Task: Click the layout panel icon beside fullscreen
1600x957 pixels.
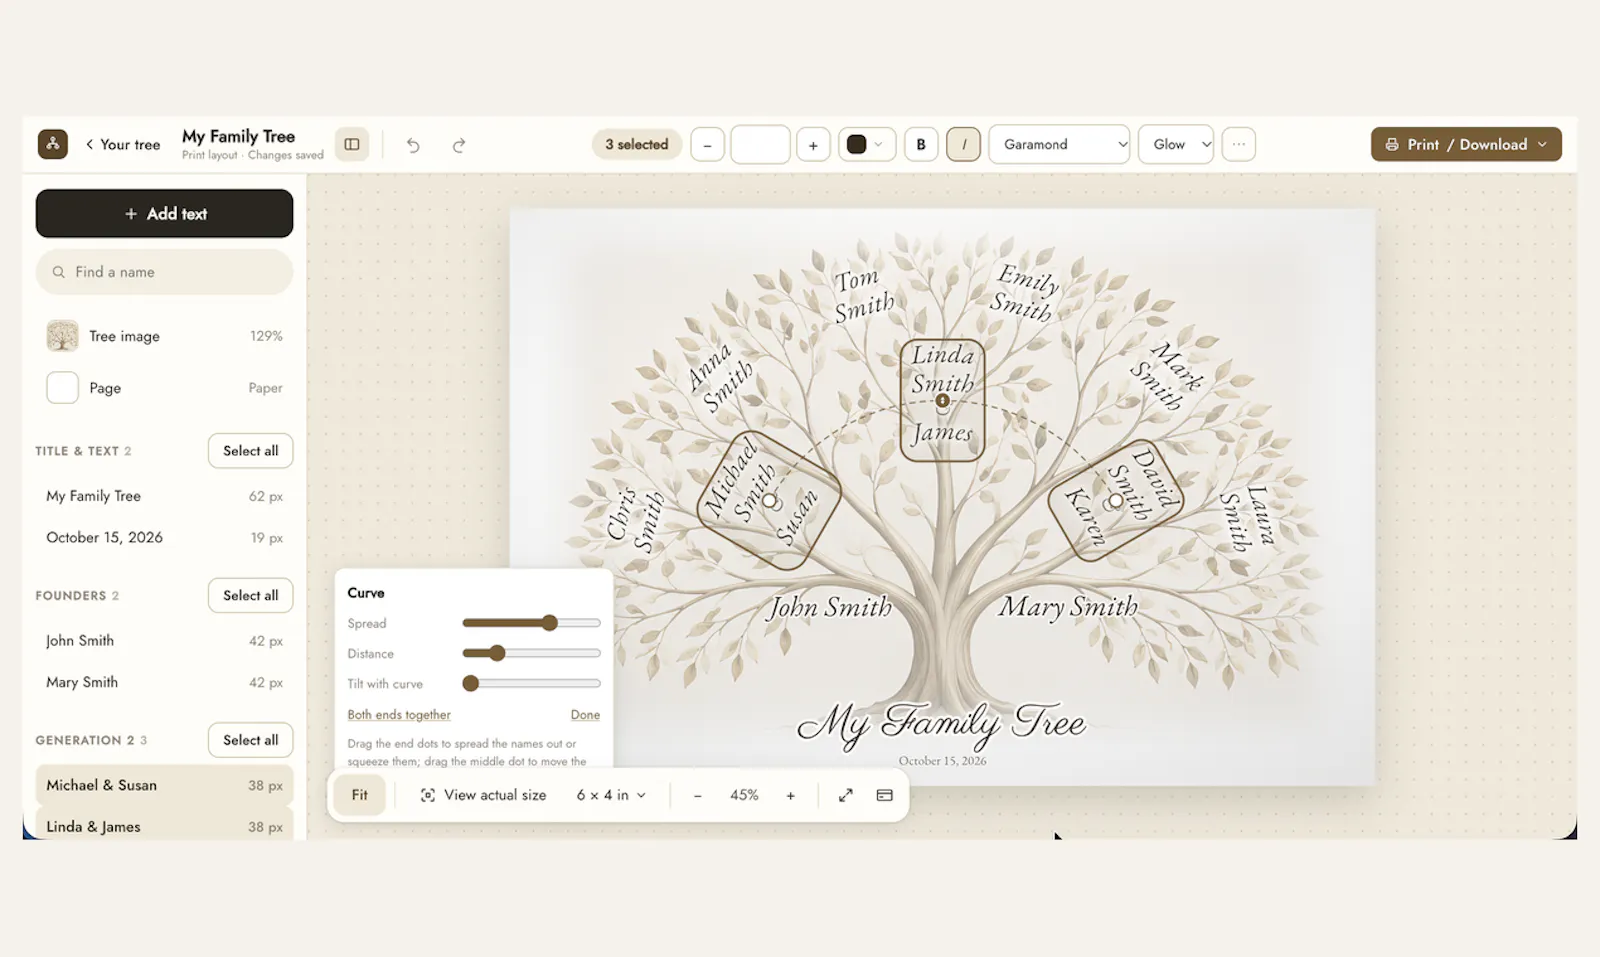Action: click(x=885, y=795)
